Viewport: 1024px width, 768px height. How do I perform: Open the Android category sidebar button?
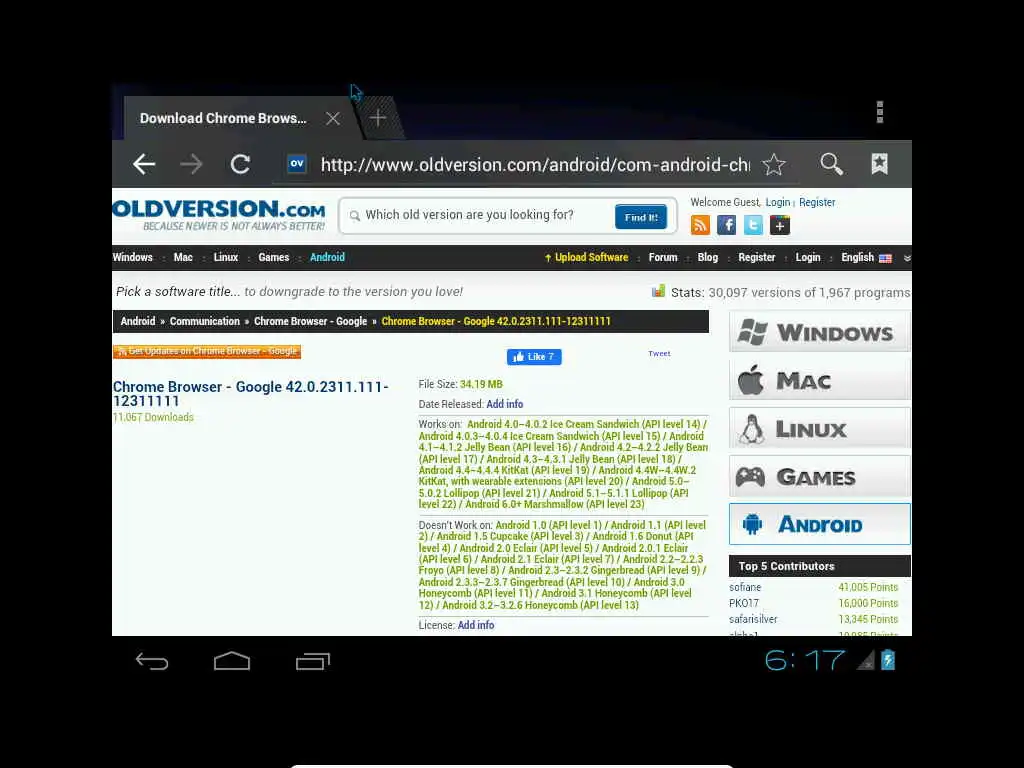click(x=820, y=524)
